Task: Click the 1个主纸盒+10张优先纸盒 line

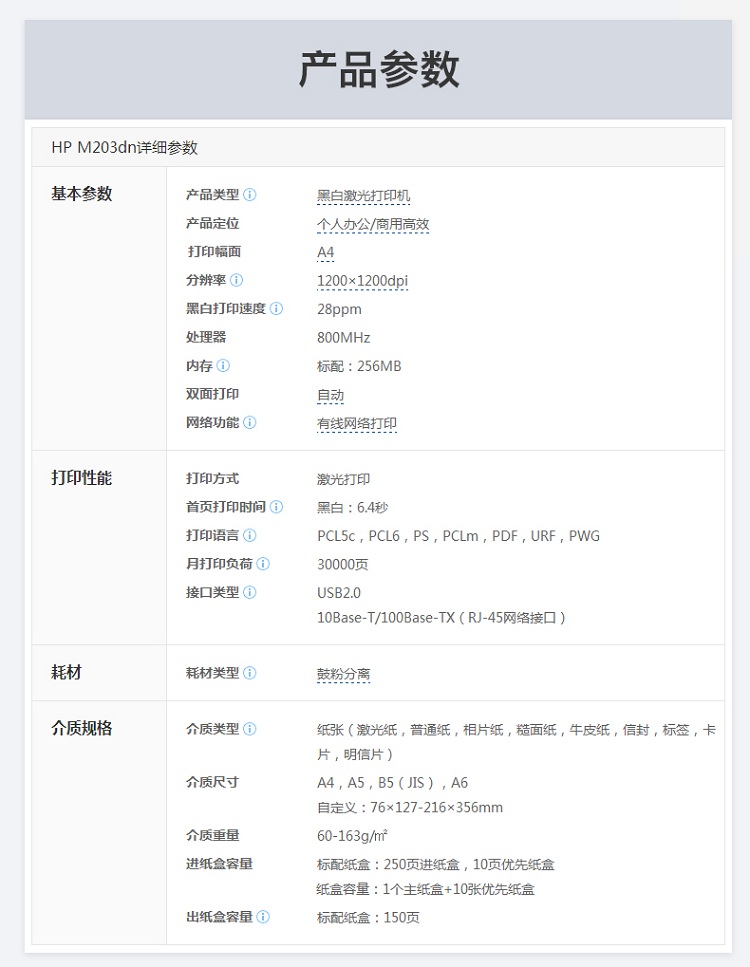Action: pyautogui.click(x=426, y=889)
